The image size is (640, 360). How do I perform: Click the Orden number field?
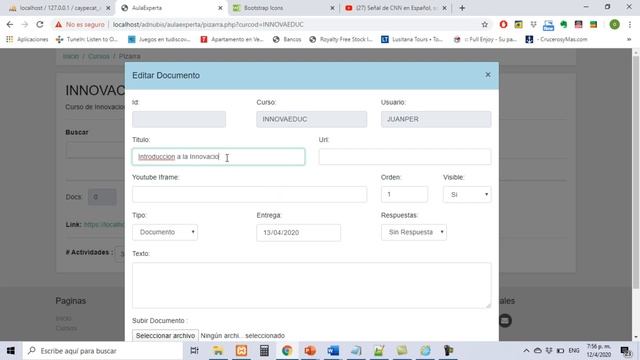coord(404,194)
